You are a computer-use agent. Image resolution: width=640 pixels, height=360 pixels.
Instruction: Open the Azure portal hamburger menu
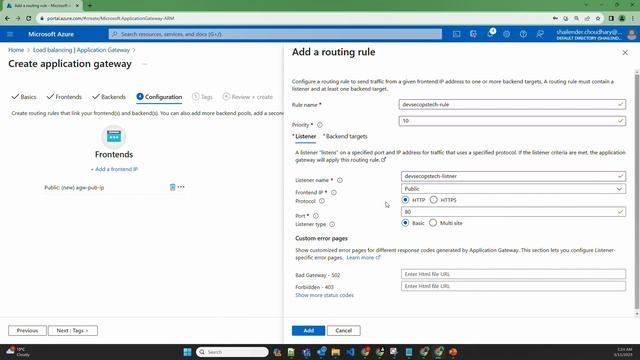click(10, 34)
